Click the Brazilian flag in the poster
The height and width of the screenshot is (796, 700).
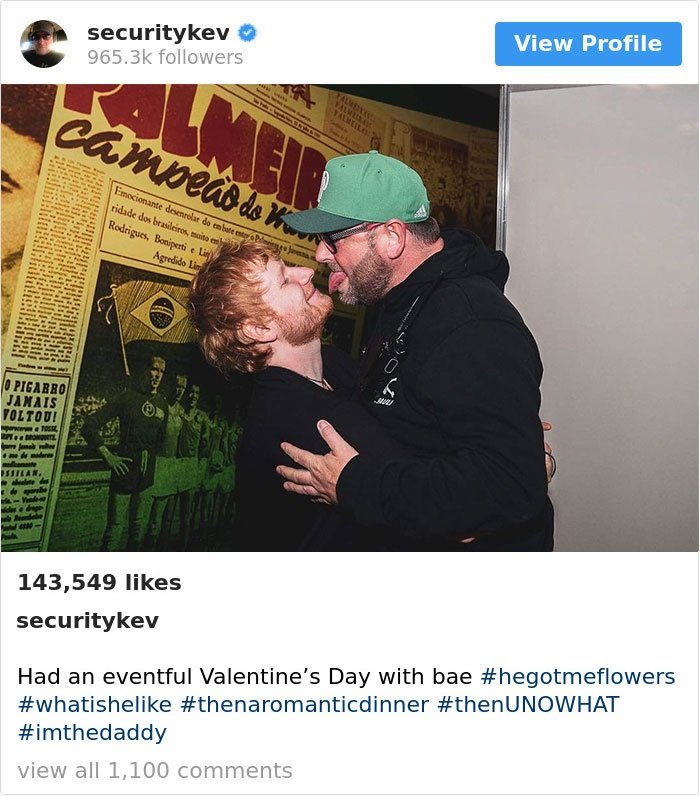[159, 311]
